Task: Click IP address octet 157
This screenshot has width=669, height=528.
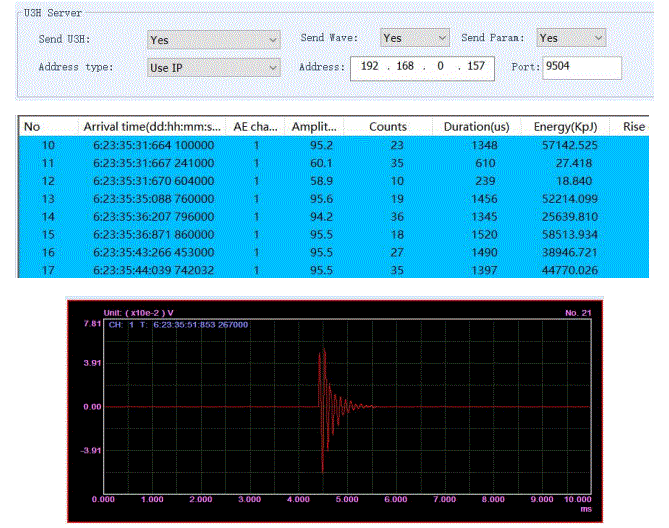Action: 476,66
